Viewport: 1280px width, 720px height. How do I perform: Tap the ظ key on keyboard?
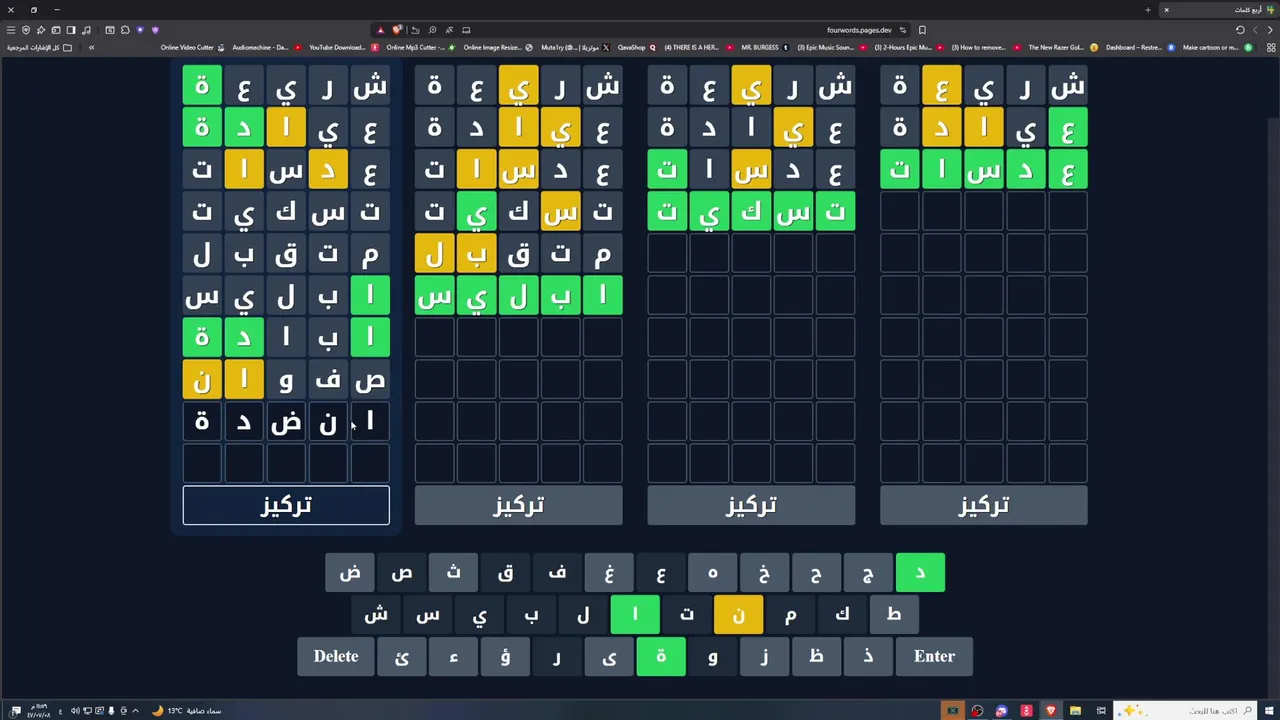[816, 656]
